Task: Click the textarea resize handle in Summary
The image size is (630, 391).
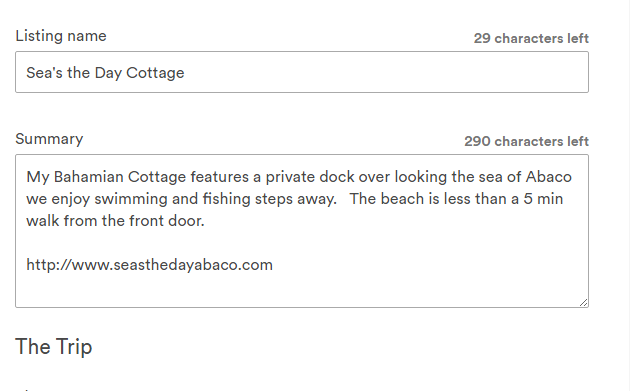Action: click(x=583, y=303)
